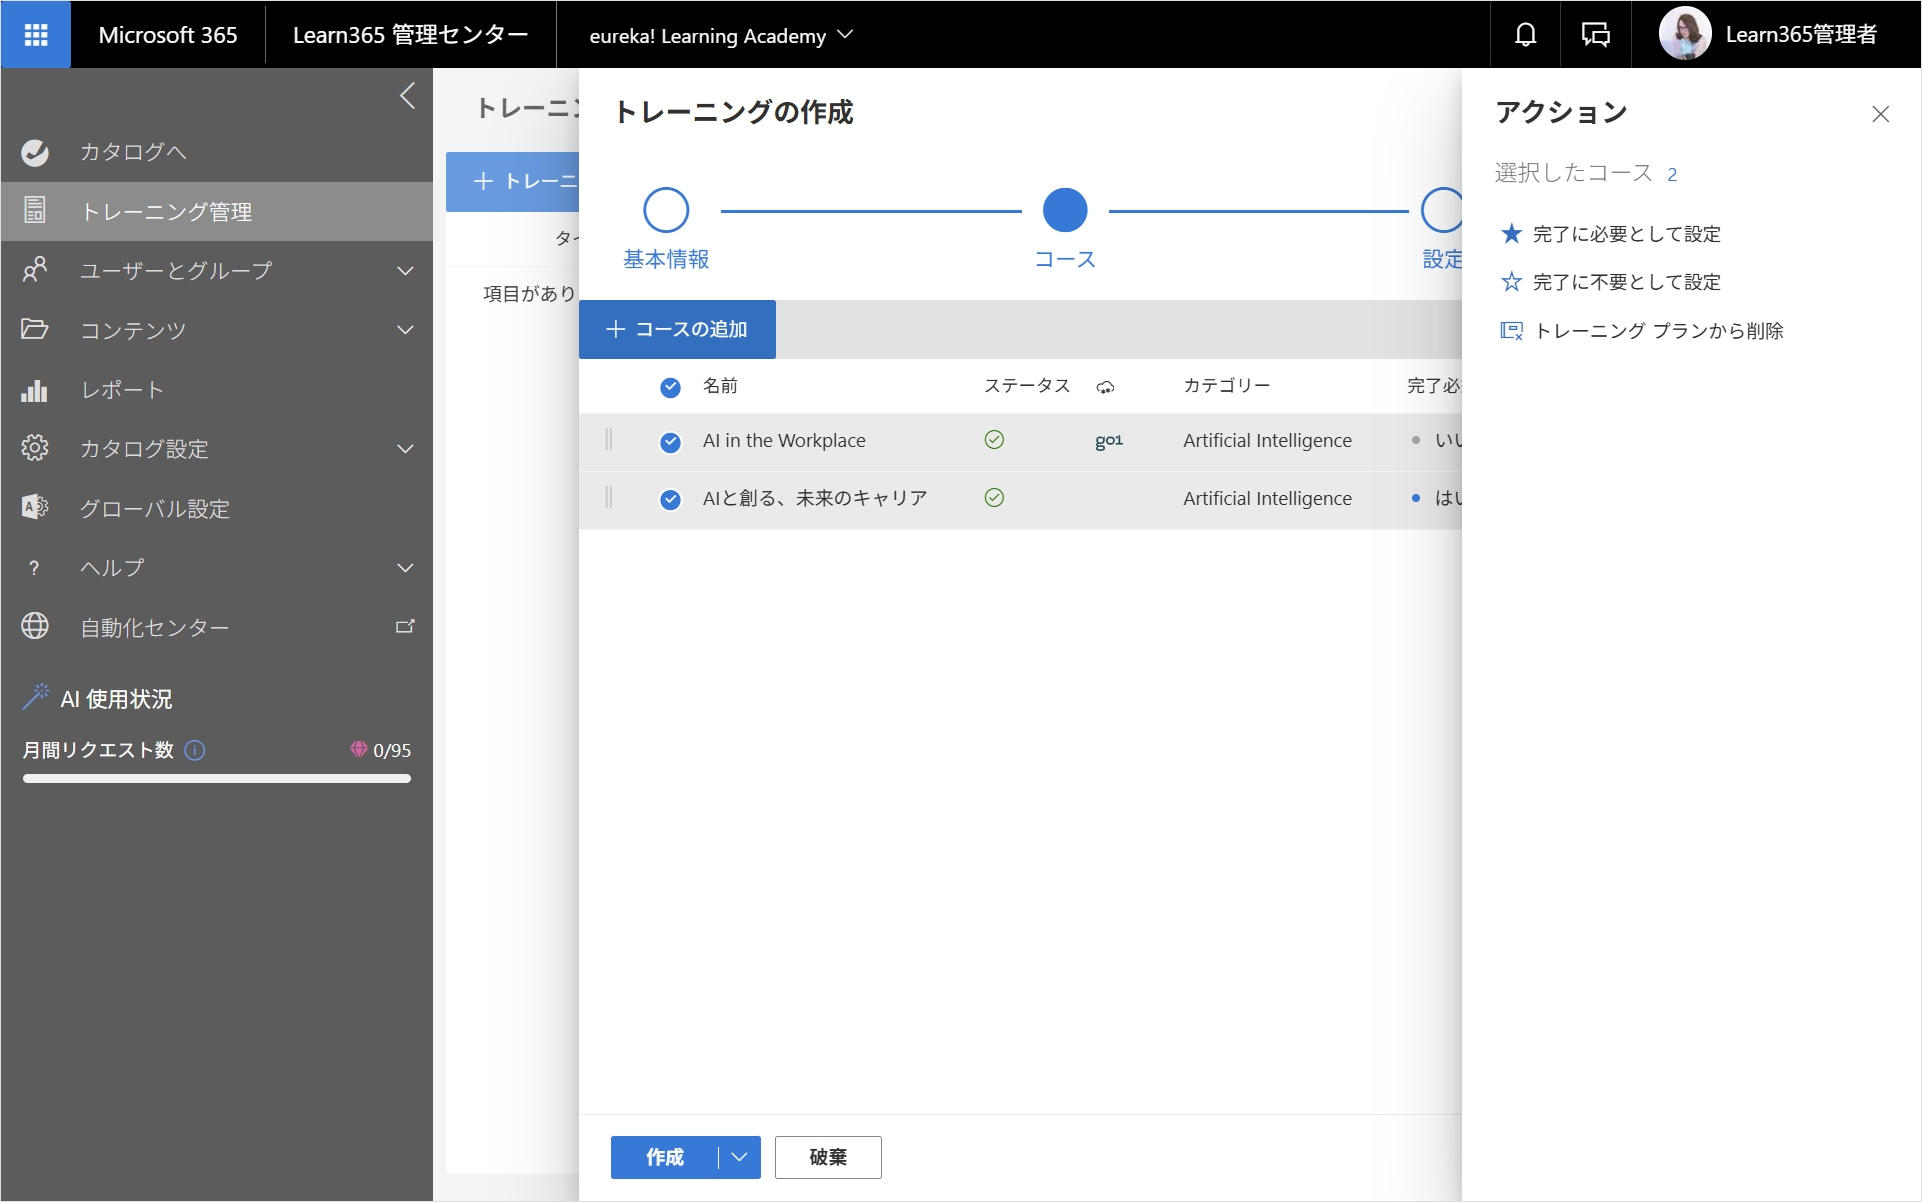
Task: Click 完了に必要として設定 action
Action: coord(1611,234)
